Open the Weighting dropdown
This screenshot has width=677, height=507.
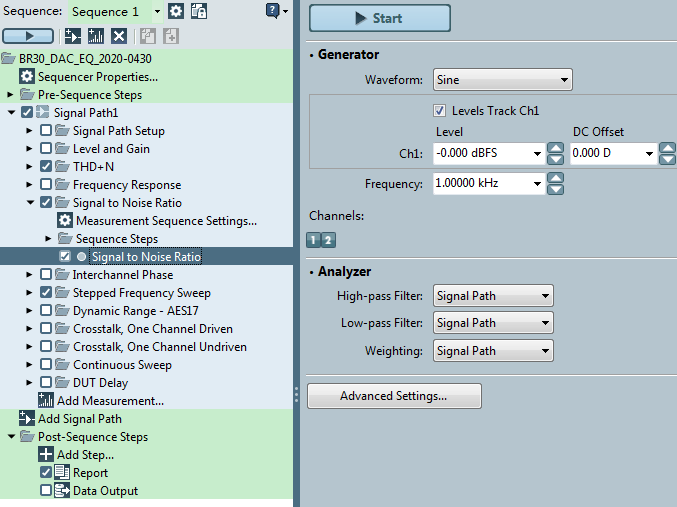click(x=493, y=351)
